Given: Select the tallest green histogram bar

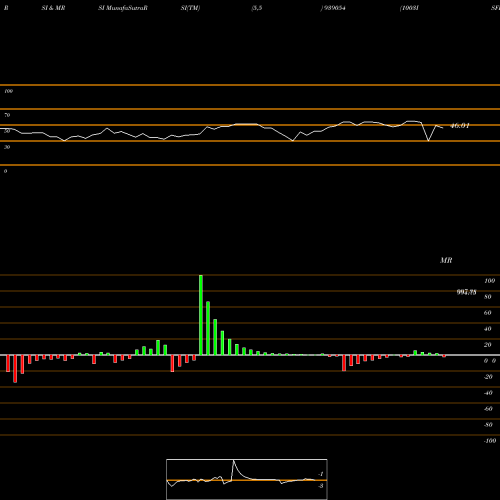Looking at the screenshot, I should pyautogui.click(x=201, y=315).
